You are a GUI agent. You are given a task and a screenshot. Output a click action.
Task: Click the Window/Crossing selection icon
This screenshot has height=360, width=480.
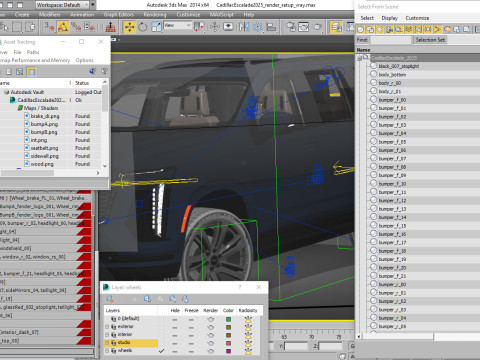point(30,27)
